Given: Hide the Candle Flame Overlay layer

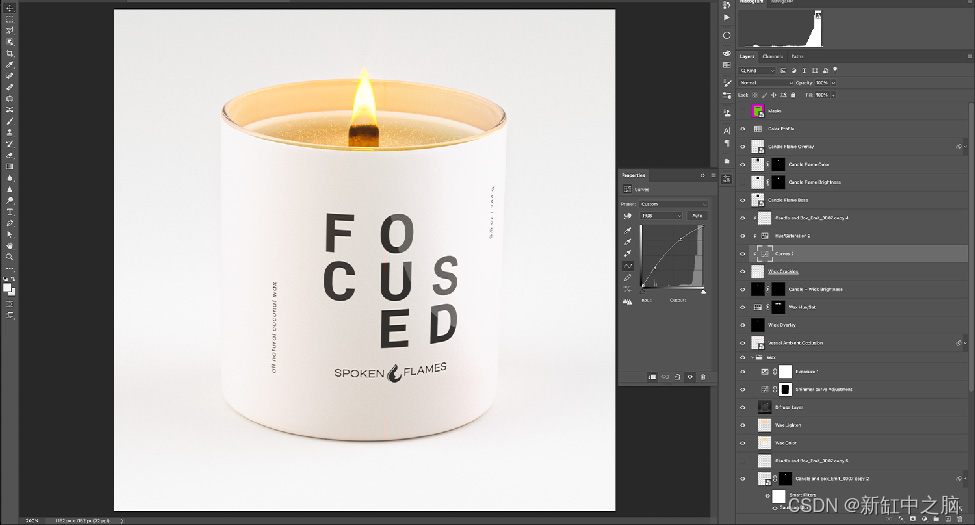Looking at the screenshot, I should coord(742,147).
